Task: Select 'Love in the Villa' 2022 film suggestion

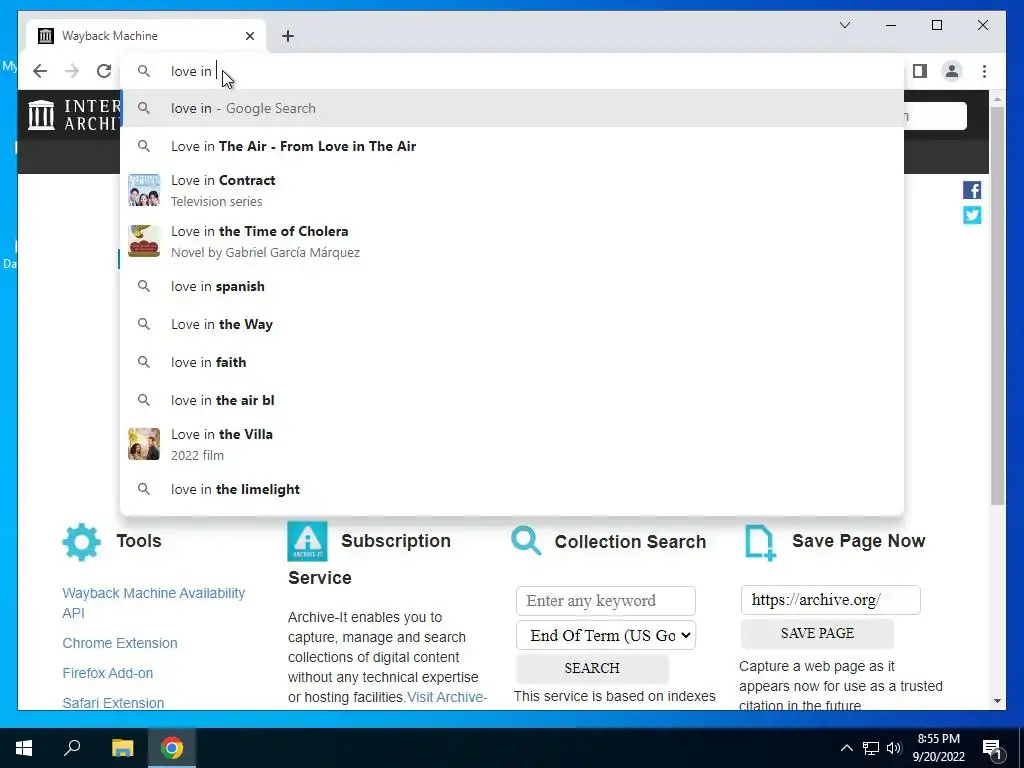Action: tap(512, 444)
